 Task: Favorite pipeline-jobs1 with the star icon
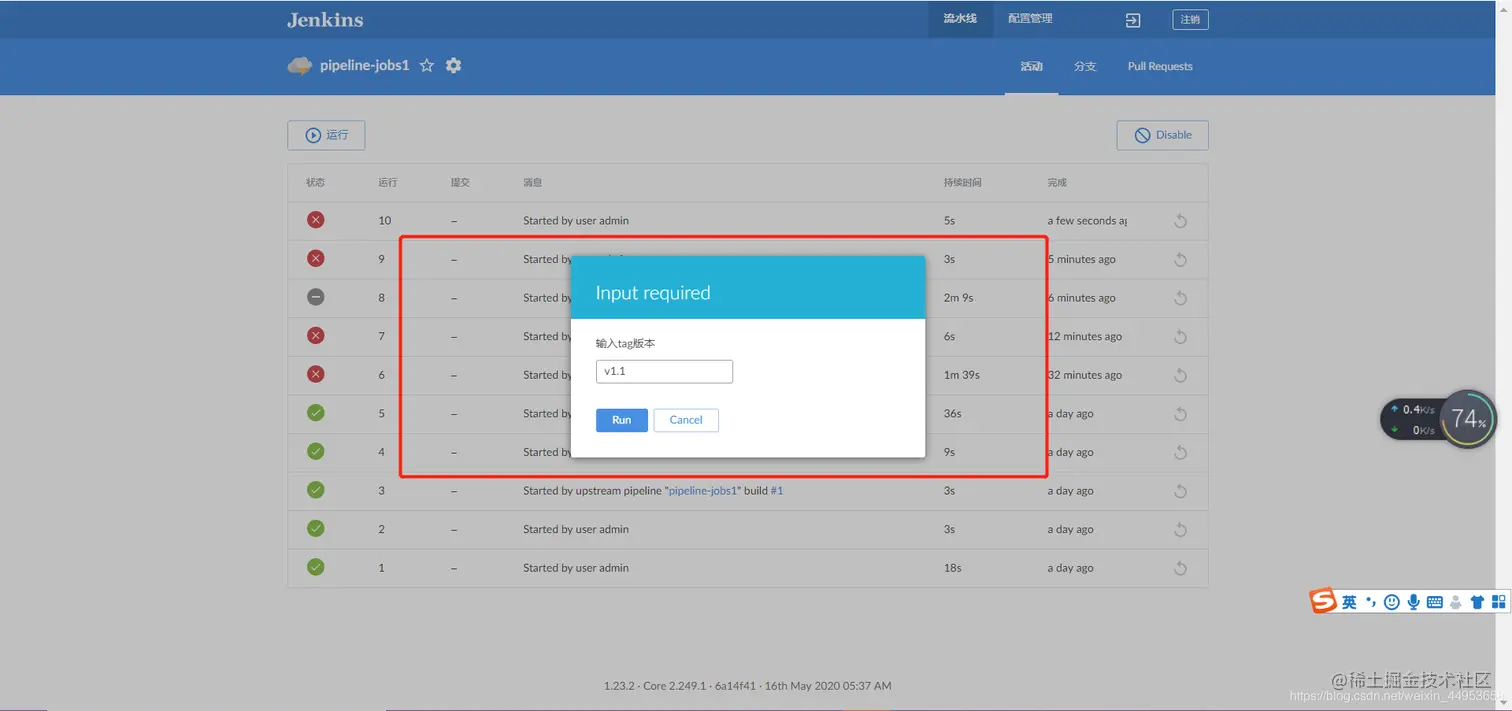427,66
